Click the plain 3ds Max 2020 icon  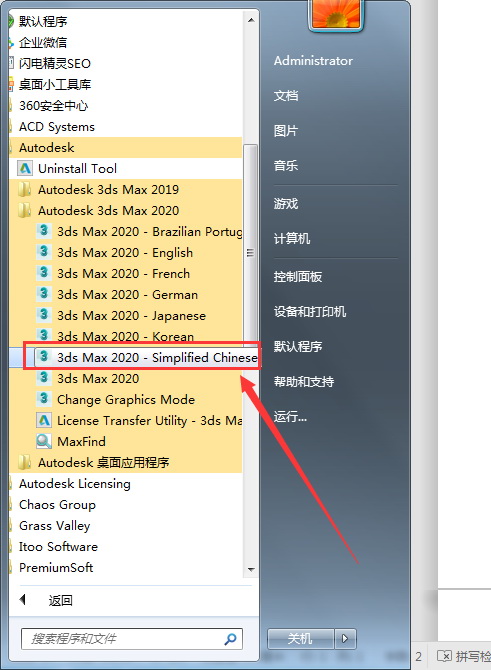tap(44, 377)
